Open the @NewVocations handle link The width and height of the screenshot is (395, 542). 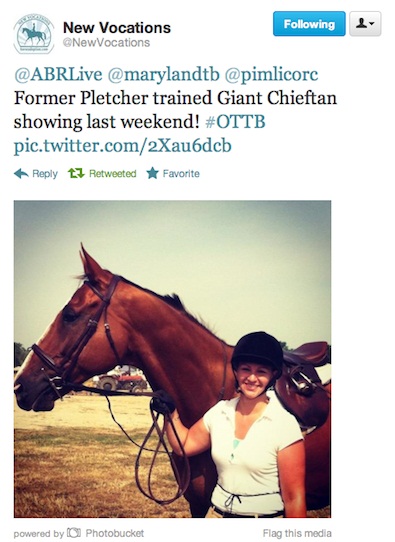coord(106,43)
